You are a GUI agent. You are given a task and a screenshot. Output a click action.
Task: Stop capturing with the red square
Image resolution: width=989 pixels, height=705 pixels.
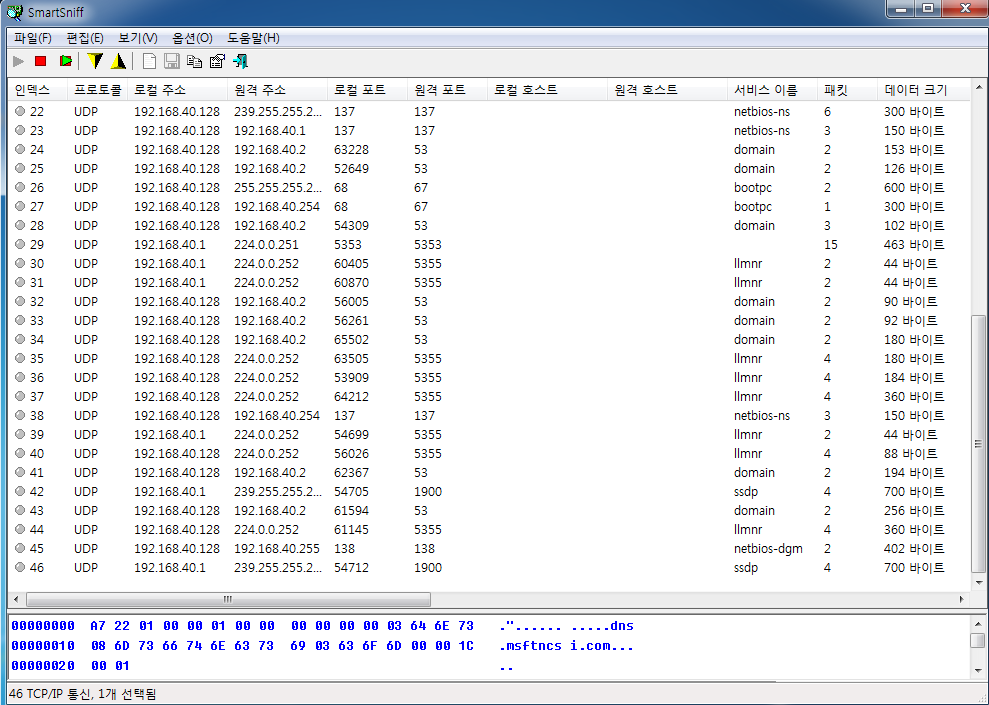coord(40,61)
